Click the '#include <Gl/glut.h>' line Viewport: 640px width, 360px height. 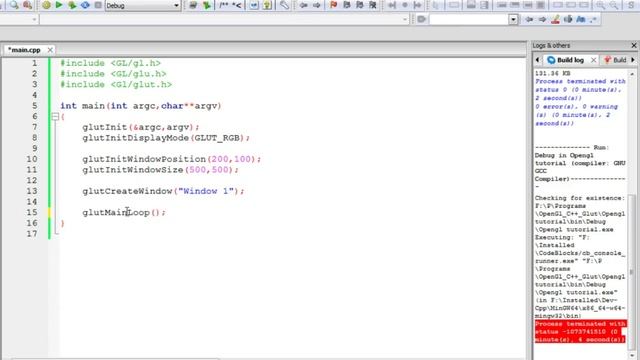116,84
